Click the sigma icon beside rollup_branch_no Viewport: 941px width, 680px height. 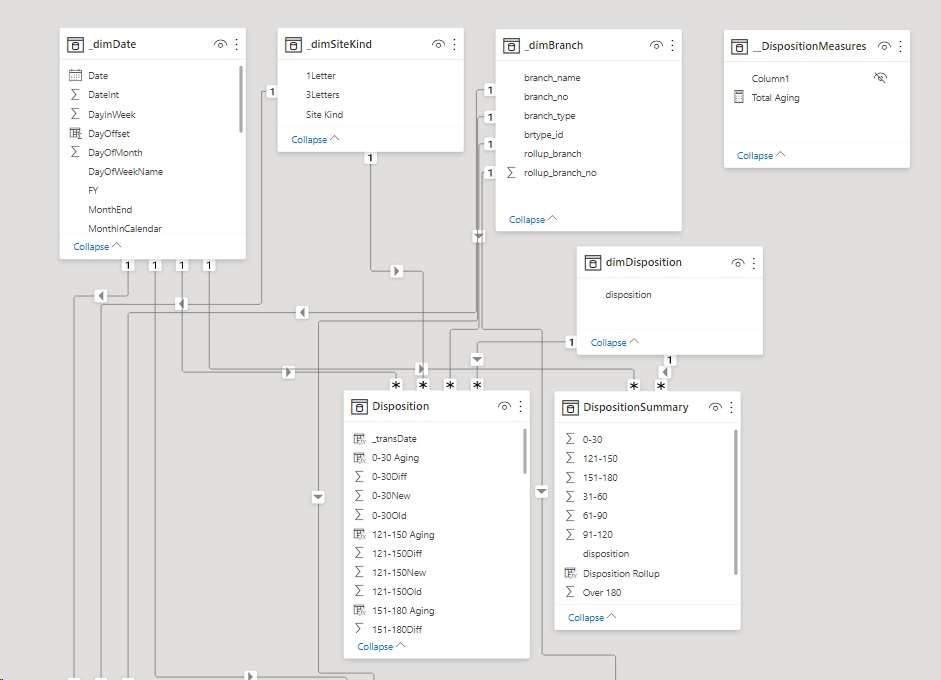pos(511,172)
